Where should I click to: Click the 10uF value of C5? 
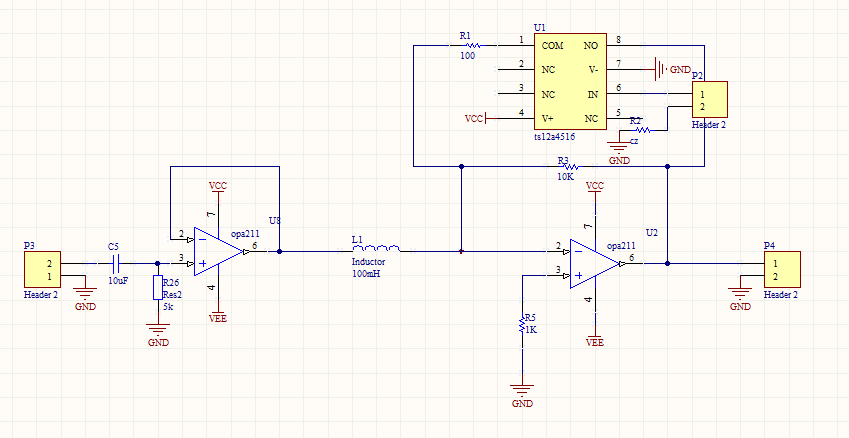point(118,281)
